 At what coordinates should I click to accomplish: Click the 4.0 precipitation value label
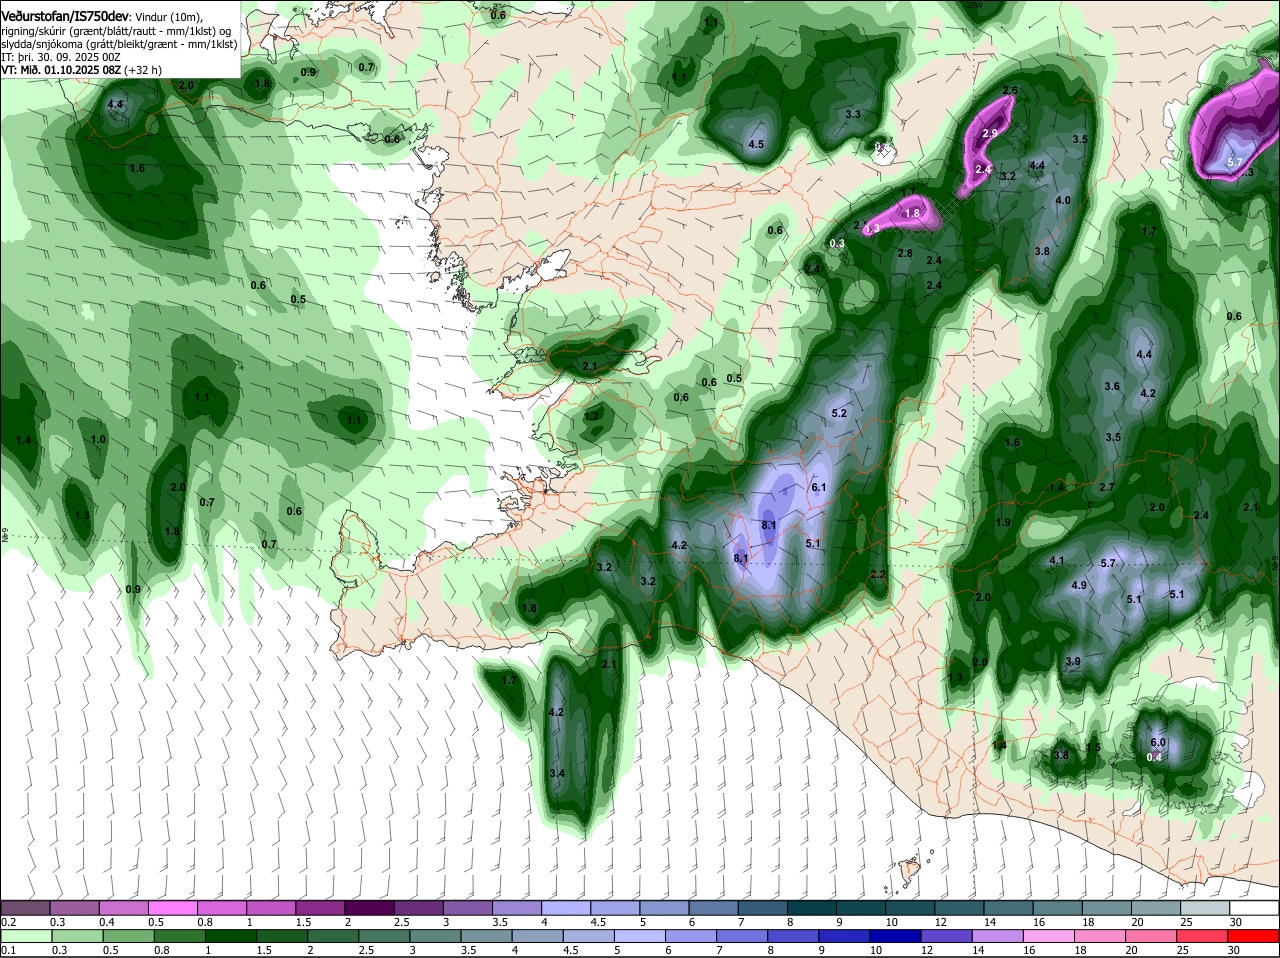point(1063,200)
